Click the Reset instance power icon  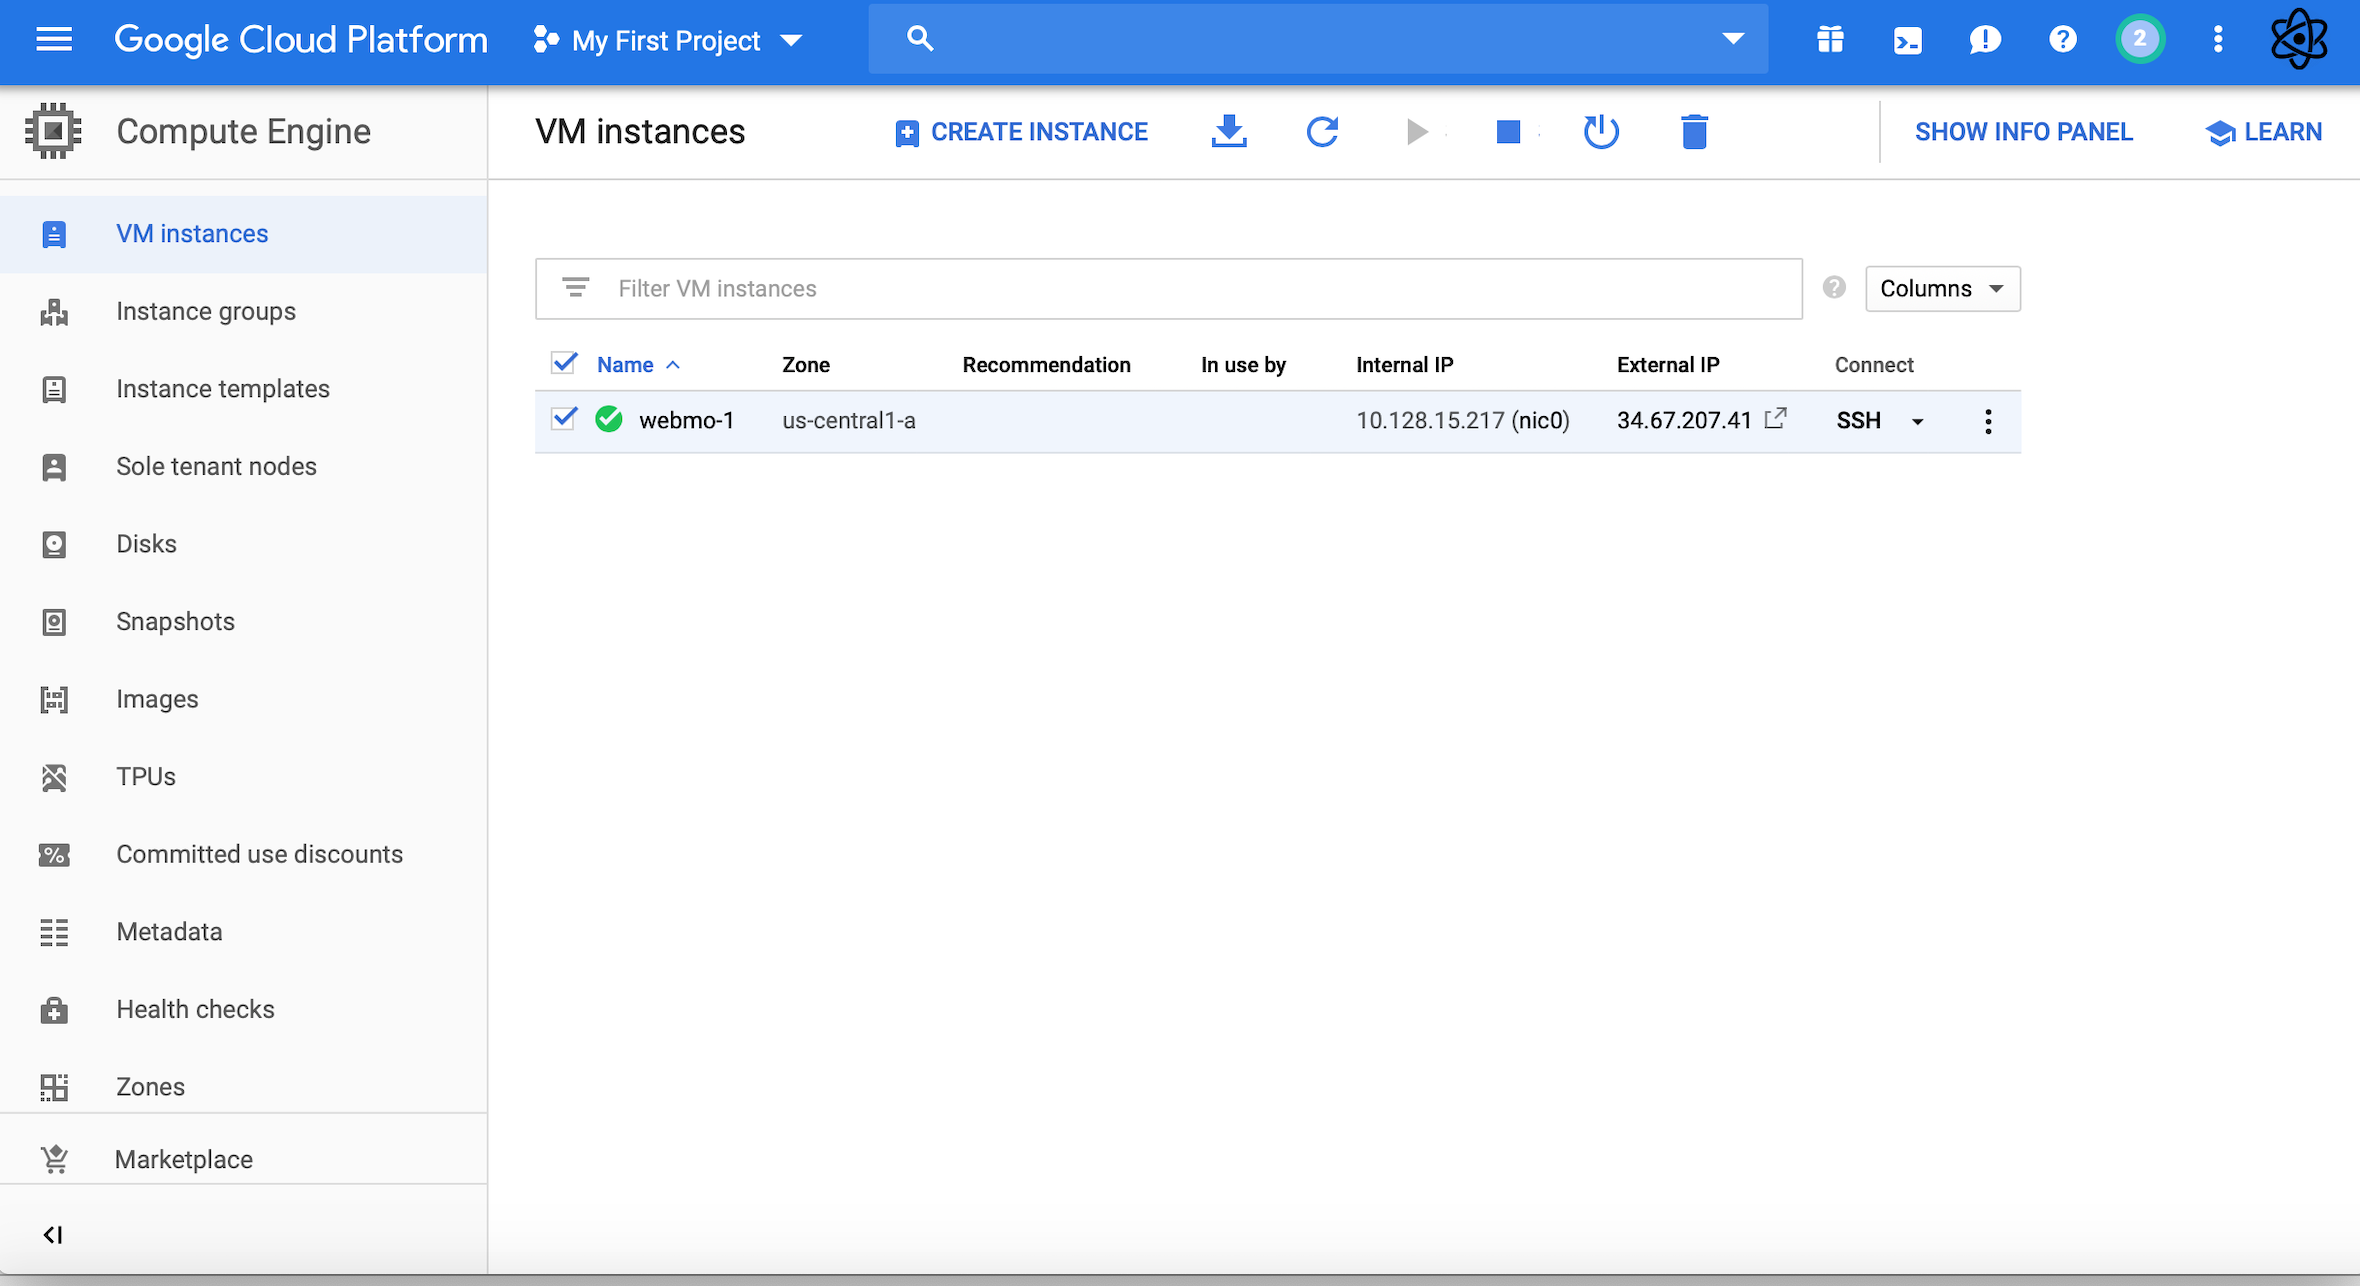point(1600,132)
